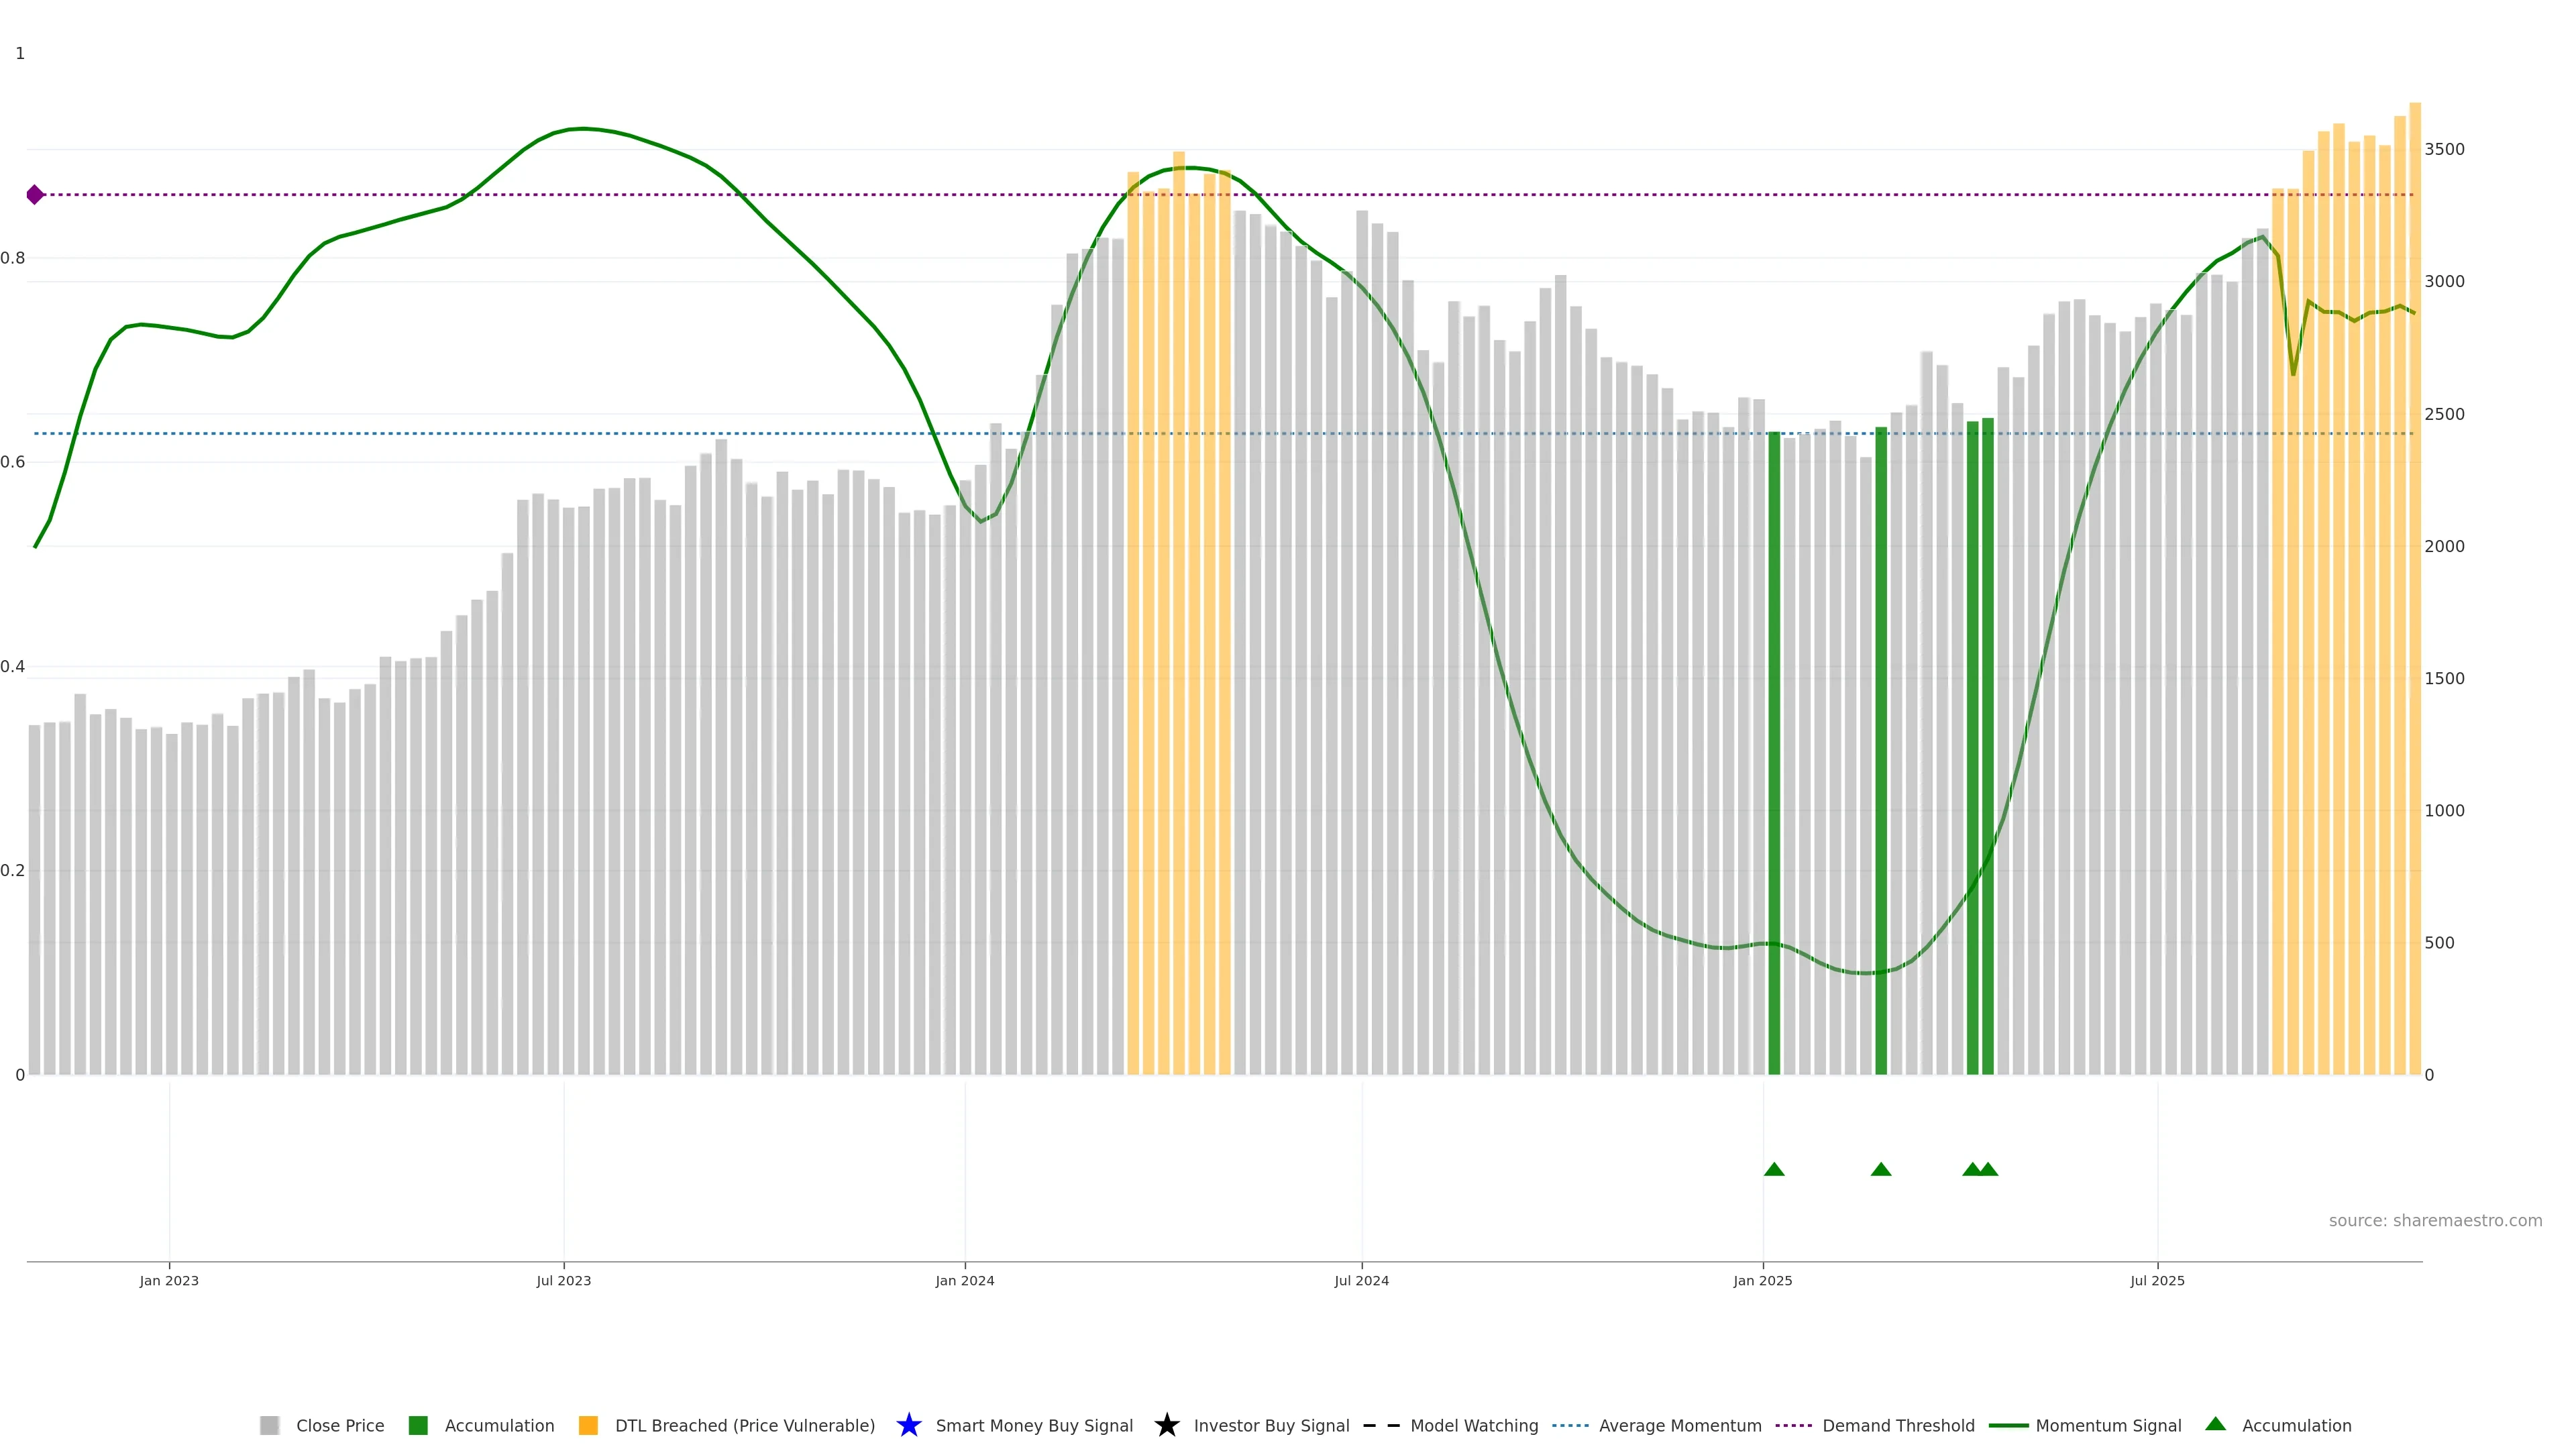Toggle the Momentum Signal legend entry

click(x=2108, y=1425)
